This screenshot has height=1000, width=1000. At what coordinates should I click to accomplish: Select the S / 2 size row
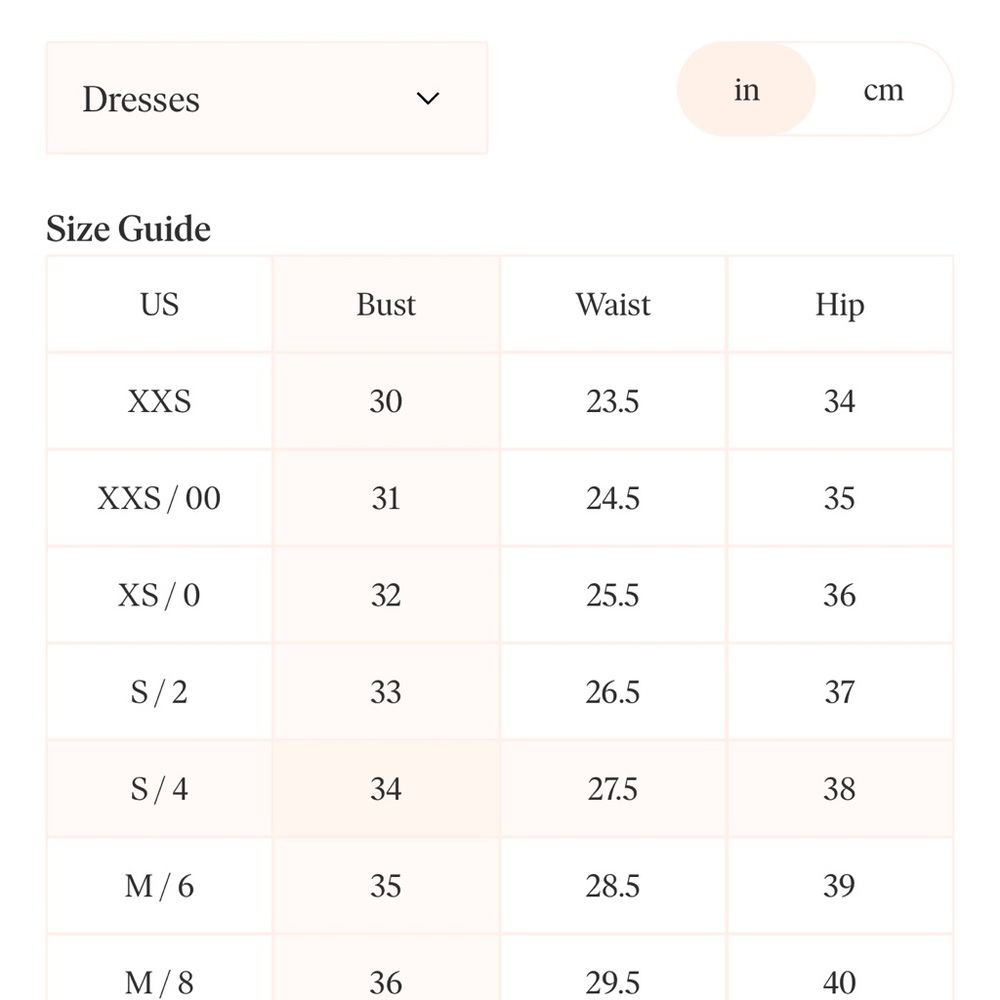500,692
